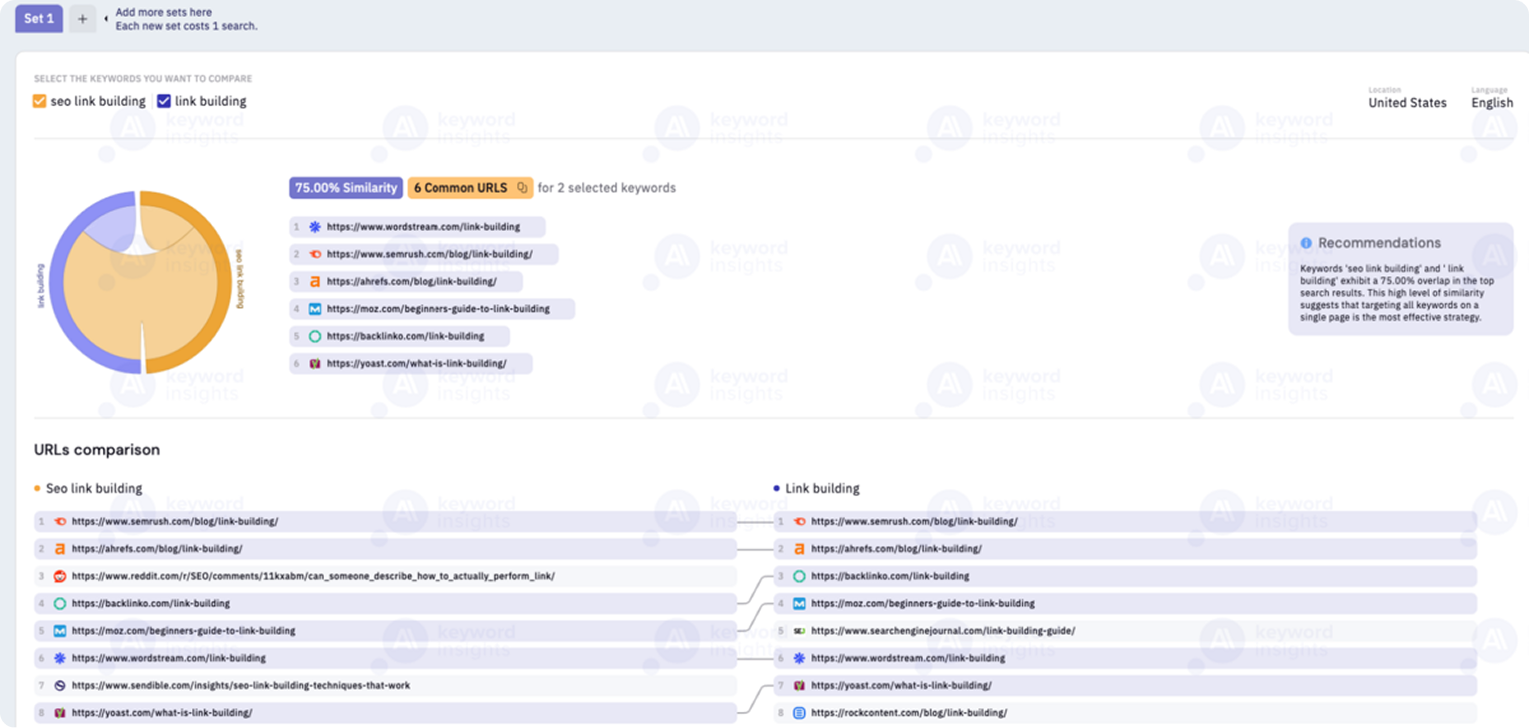This screenshot has width=1529, height=728.
Task: Click the Link building column header
Action: (x=822, y=489)
